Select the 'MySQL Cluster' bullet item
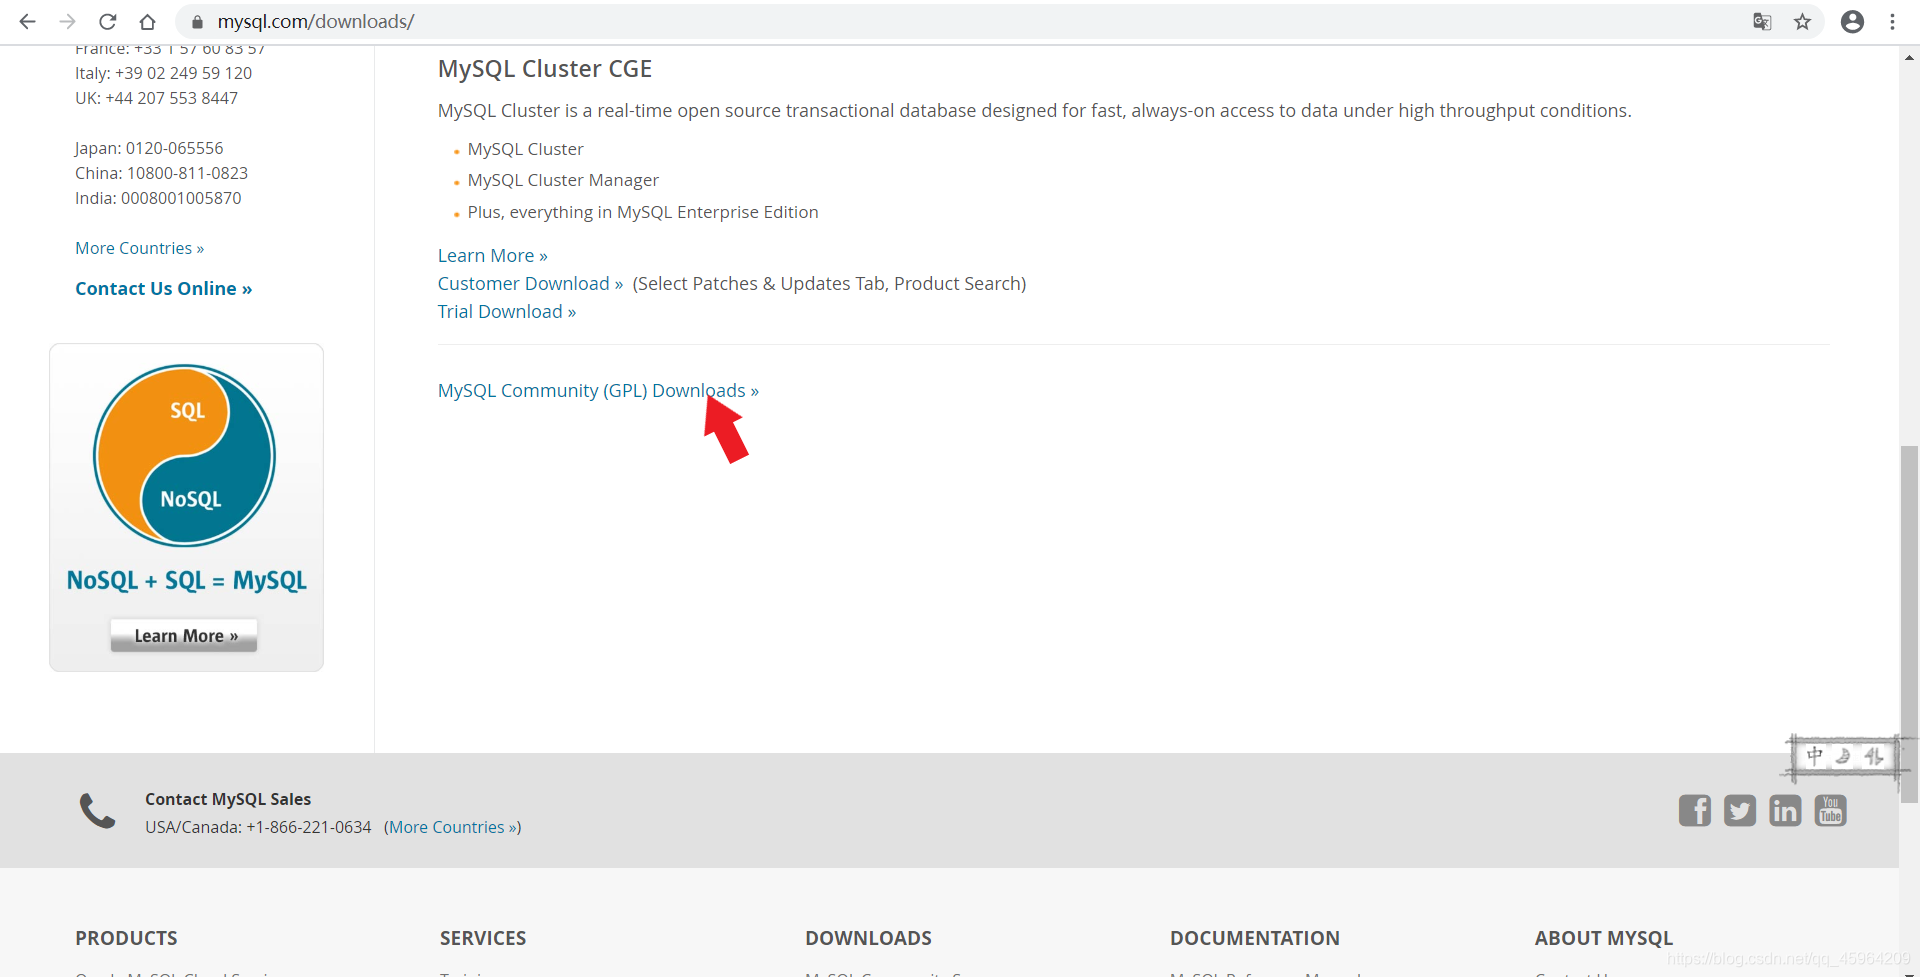The width and height of the screenshot is (1920, 977). [x=525, y=149]
